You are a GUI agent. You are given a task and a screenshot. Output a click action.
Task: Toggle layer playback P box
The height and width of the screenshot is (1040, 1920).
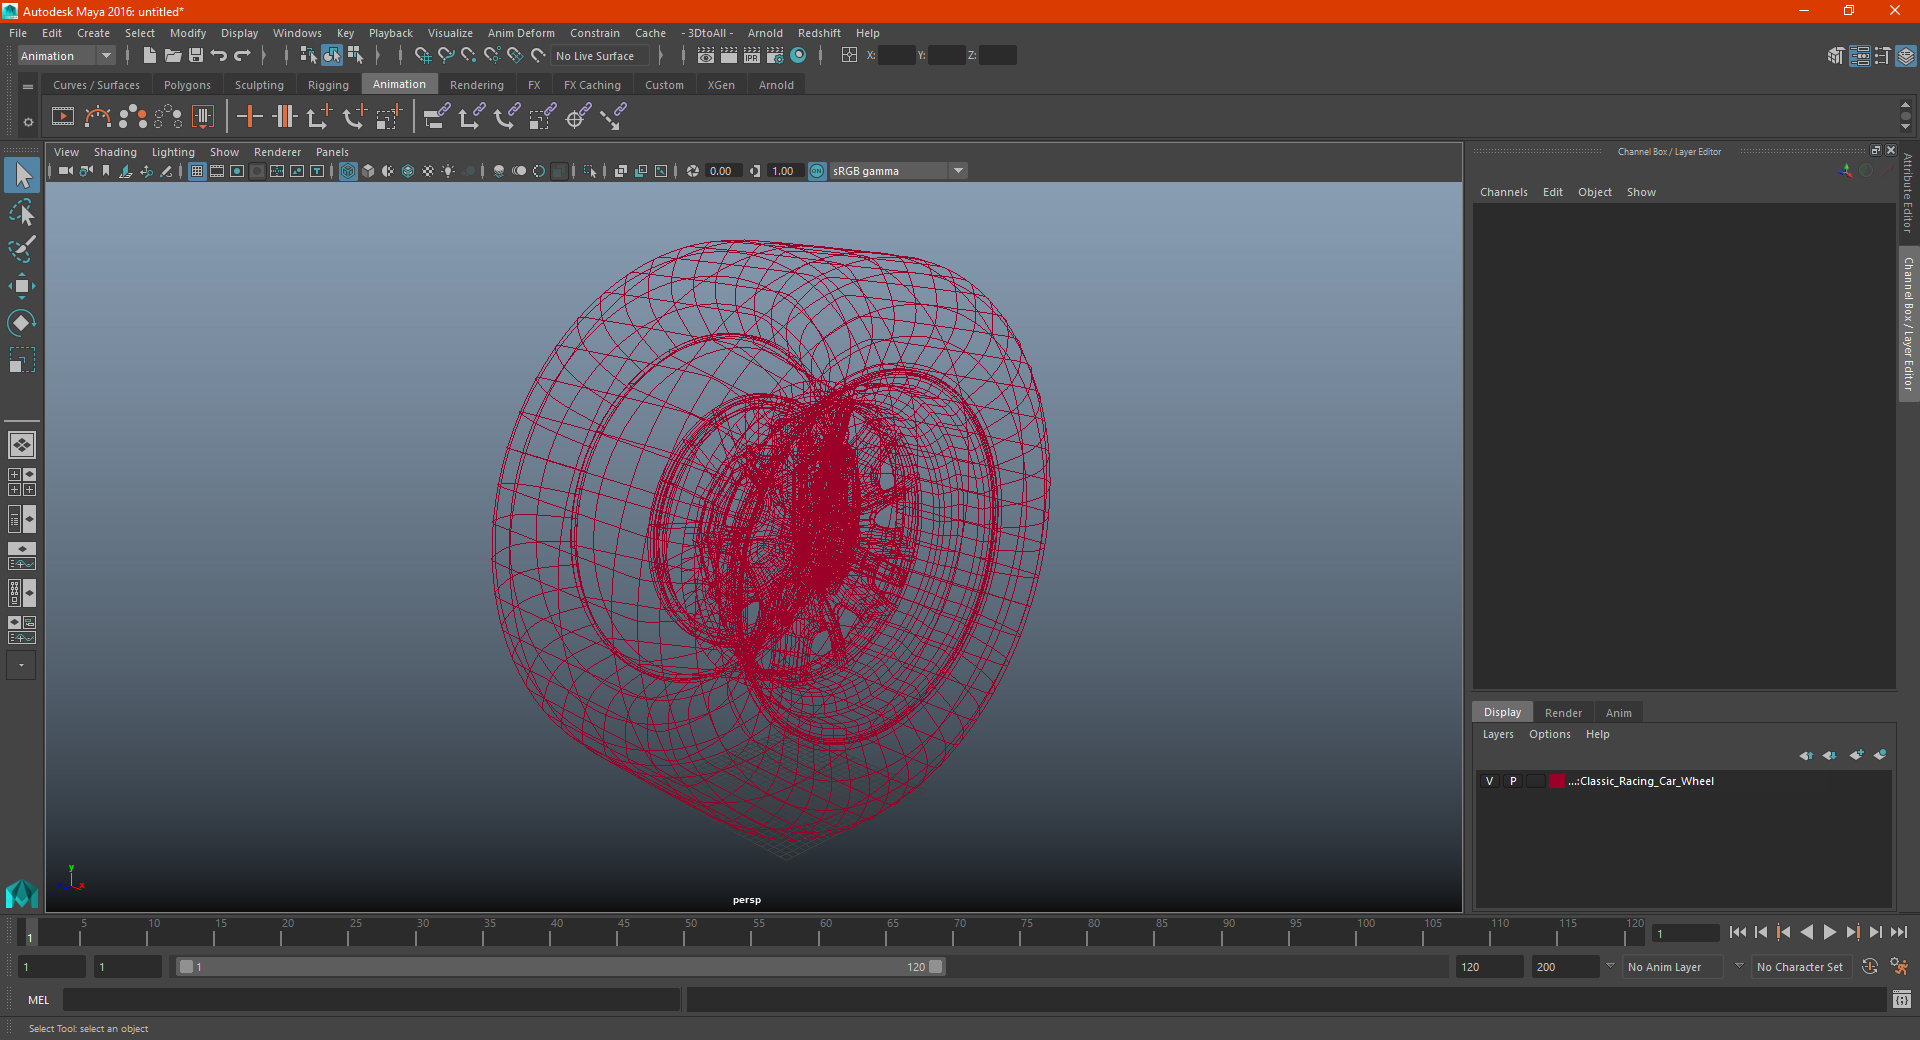point(1513,781)
